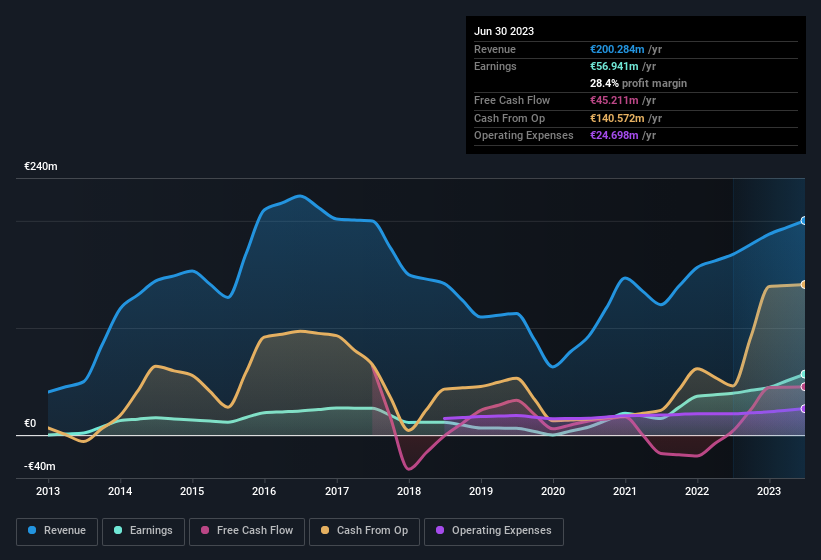Click the 2023 x-axis label
This screenshot has width=821, height=560.
click(x=769, y=491)
